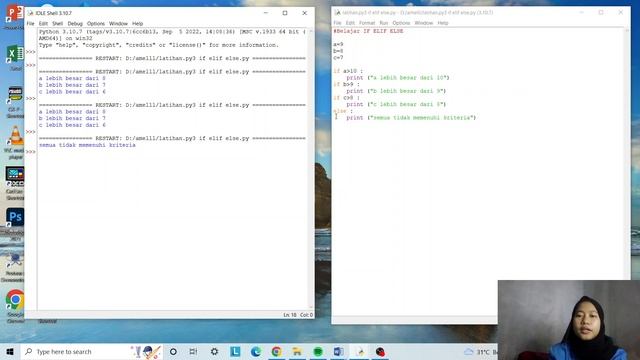The image size is (640, 360).
Task: Open Settings gear icon in taskbar
Action: [214, 351]
